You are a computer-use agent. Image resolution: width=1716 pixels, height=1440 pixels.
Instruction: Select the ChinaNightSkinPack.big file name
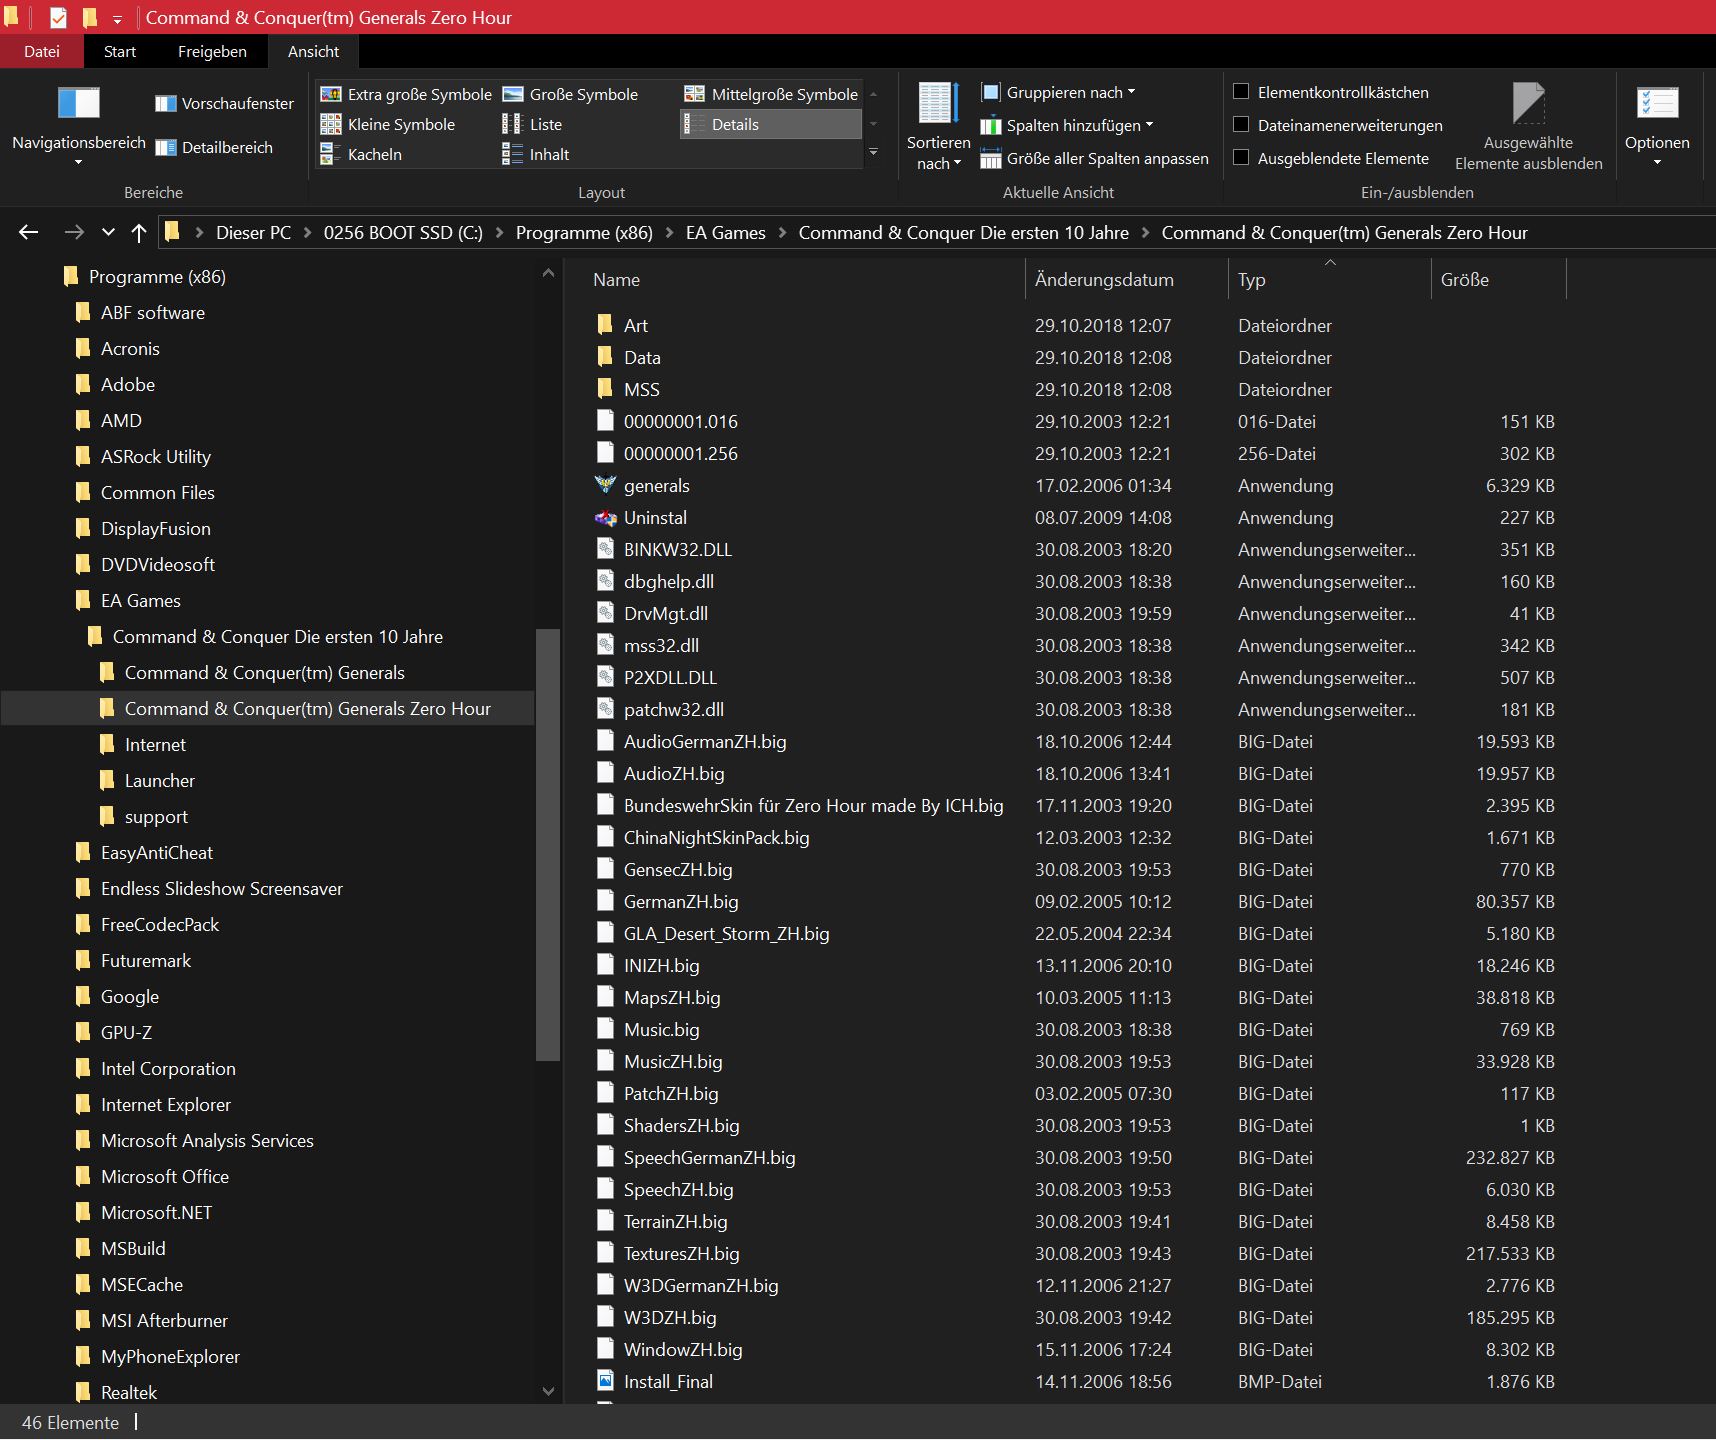716,837
